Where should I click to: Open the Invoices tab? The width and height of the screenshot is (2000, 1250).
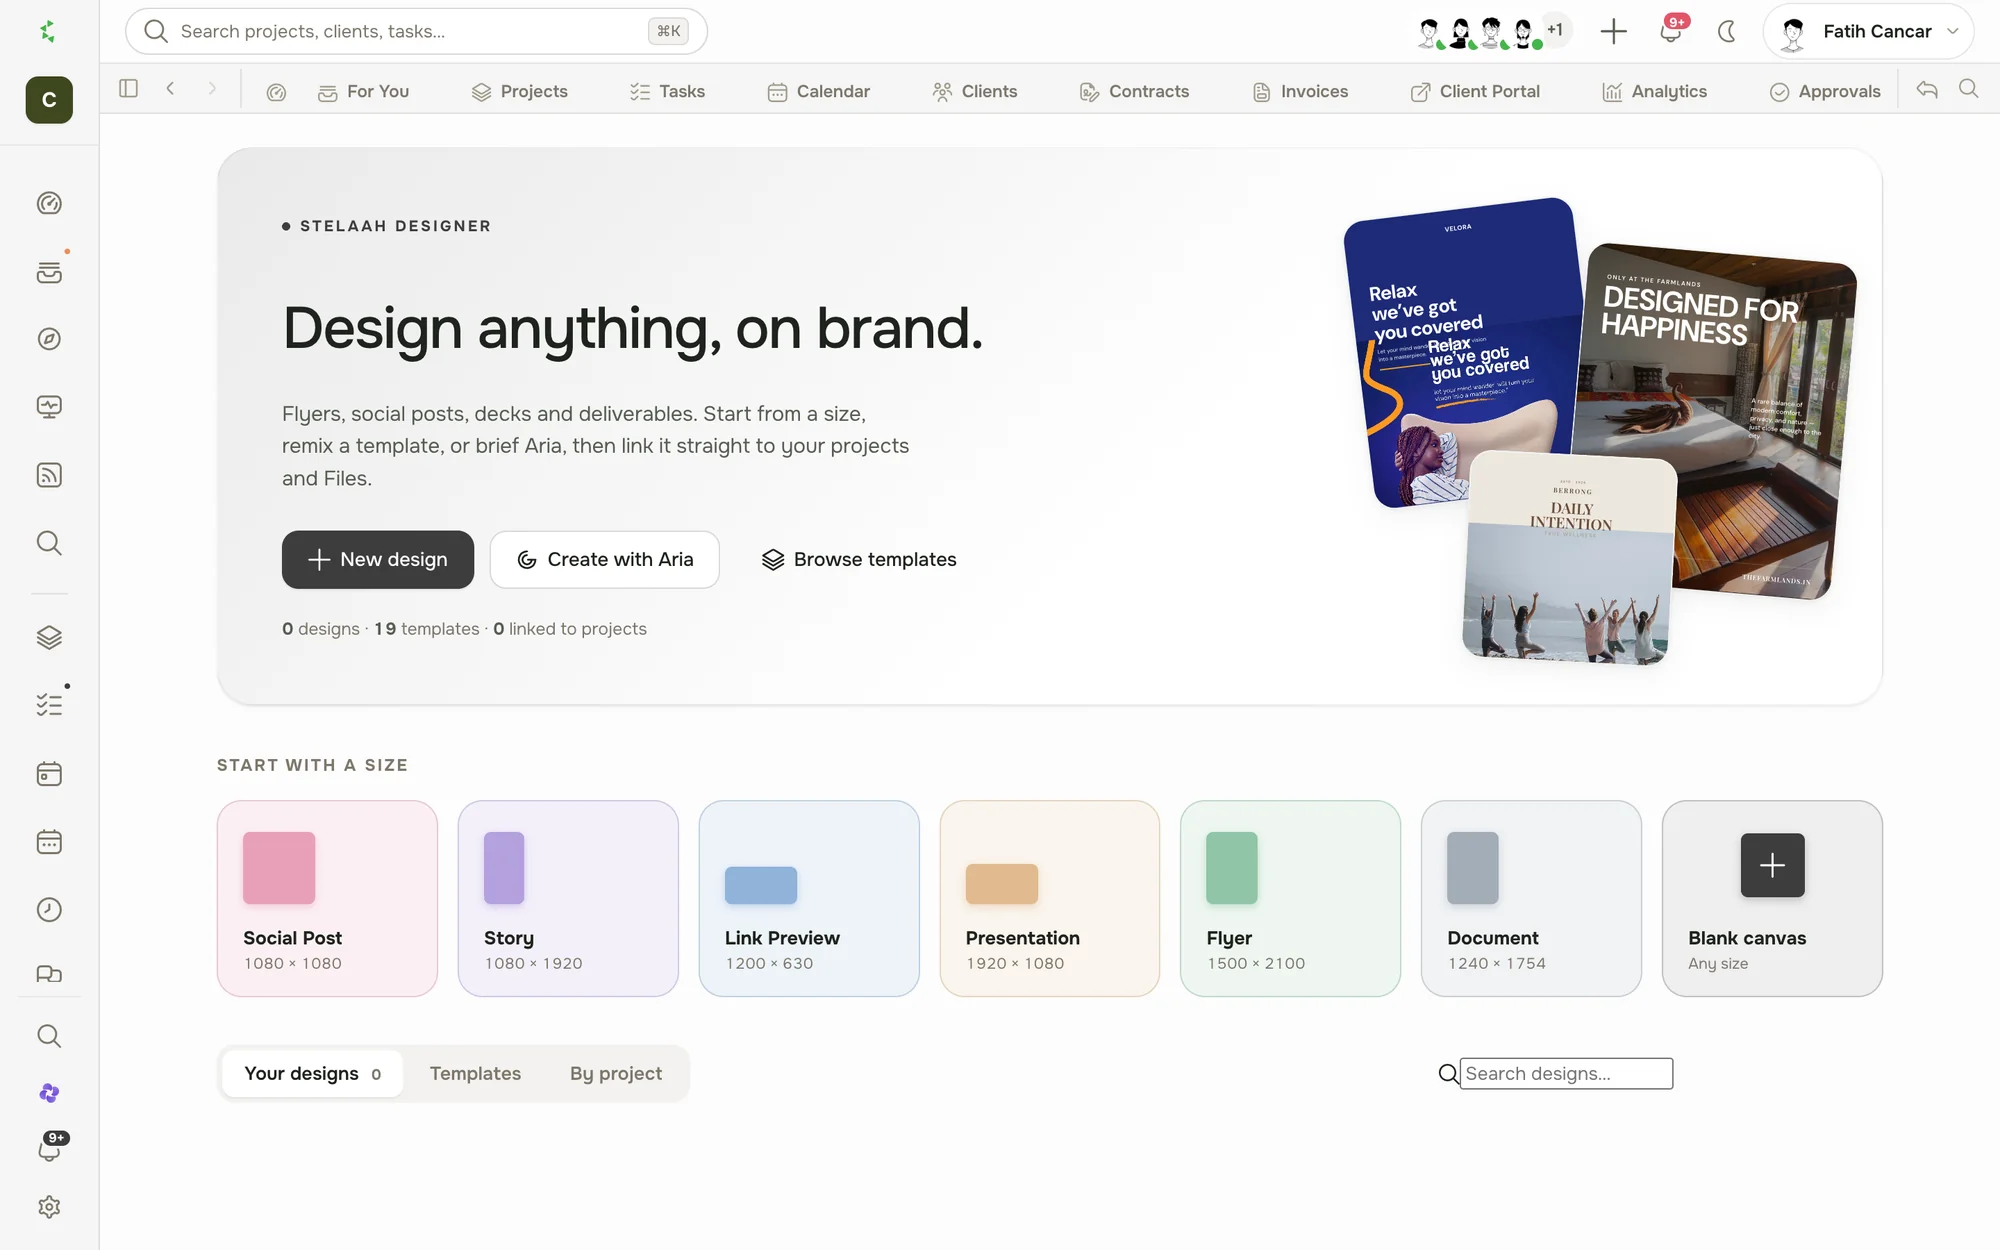(1300, 92)
